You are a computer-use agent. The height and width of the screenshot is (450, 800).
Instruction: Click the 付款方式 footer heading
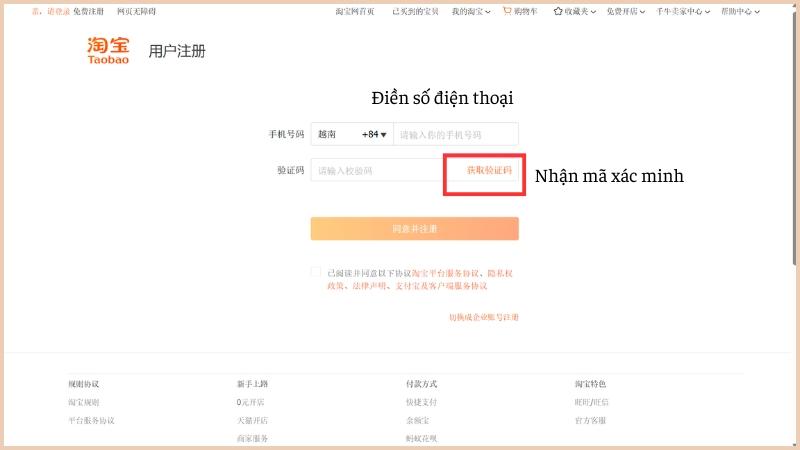coord(421,384)
